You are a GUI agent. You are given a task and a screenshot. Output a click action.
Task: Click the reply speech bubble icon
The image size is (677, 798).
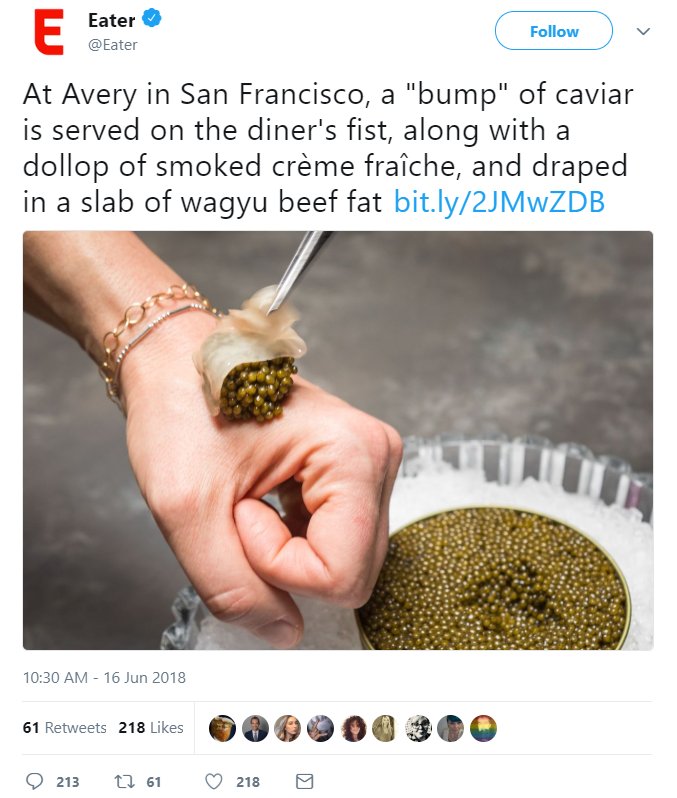pyautogui.click(x=34, y=781)
